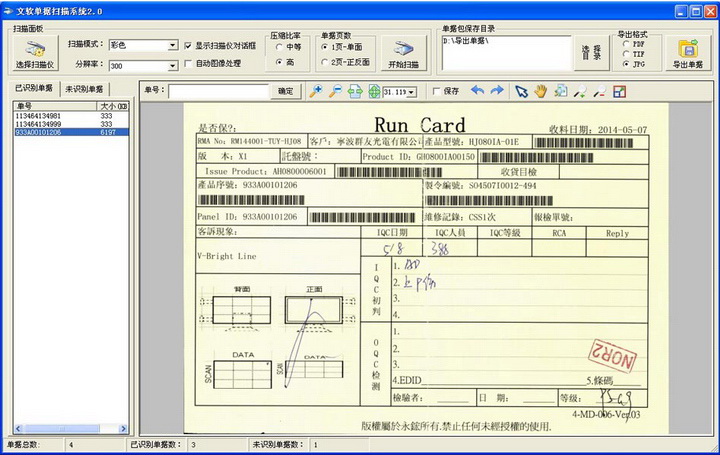Click the red-blue layout icon
Viewport: 720px width, 455px height.
[x=619, y=91]
